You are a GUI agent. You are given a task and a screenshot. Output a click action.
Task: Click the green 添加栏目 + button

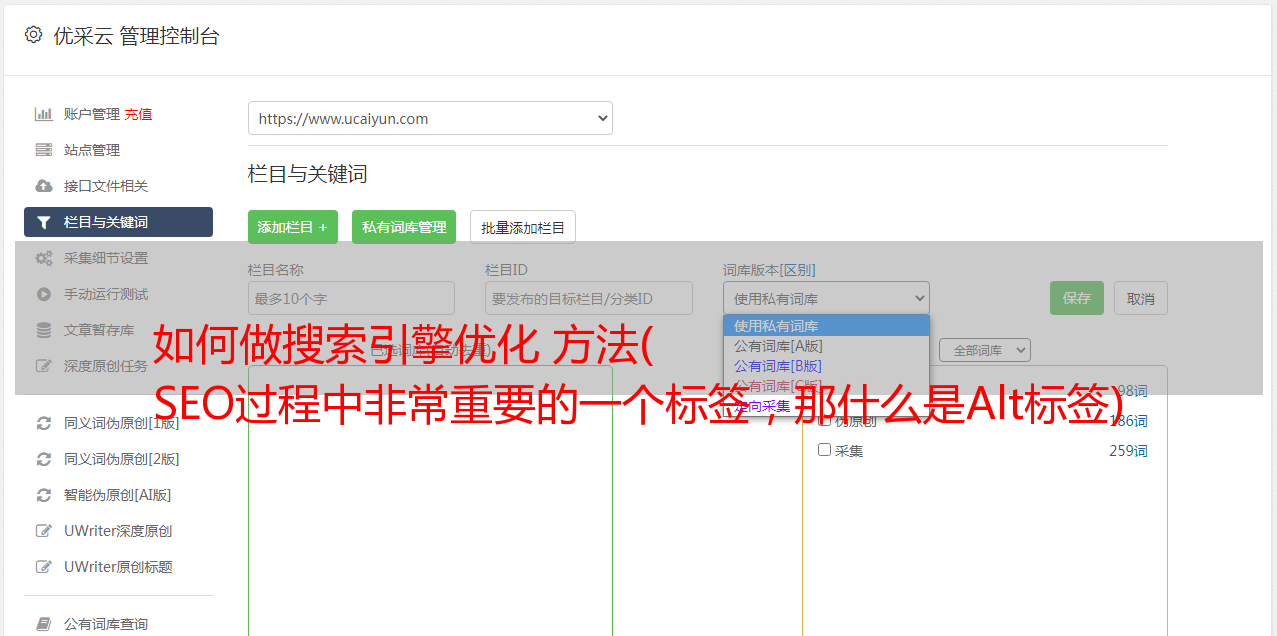(x=293, y=227)
